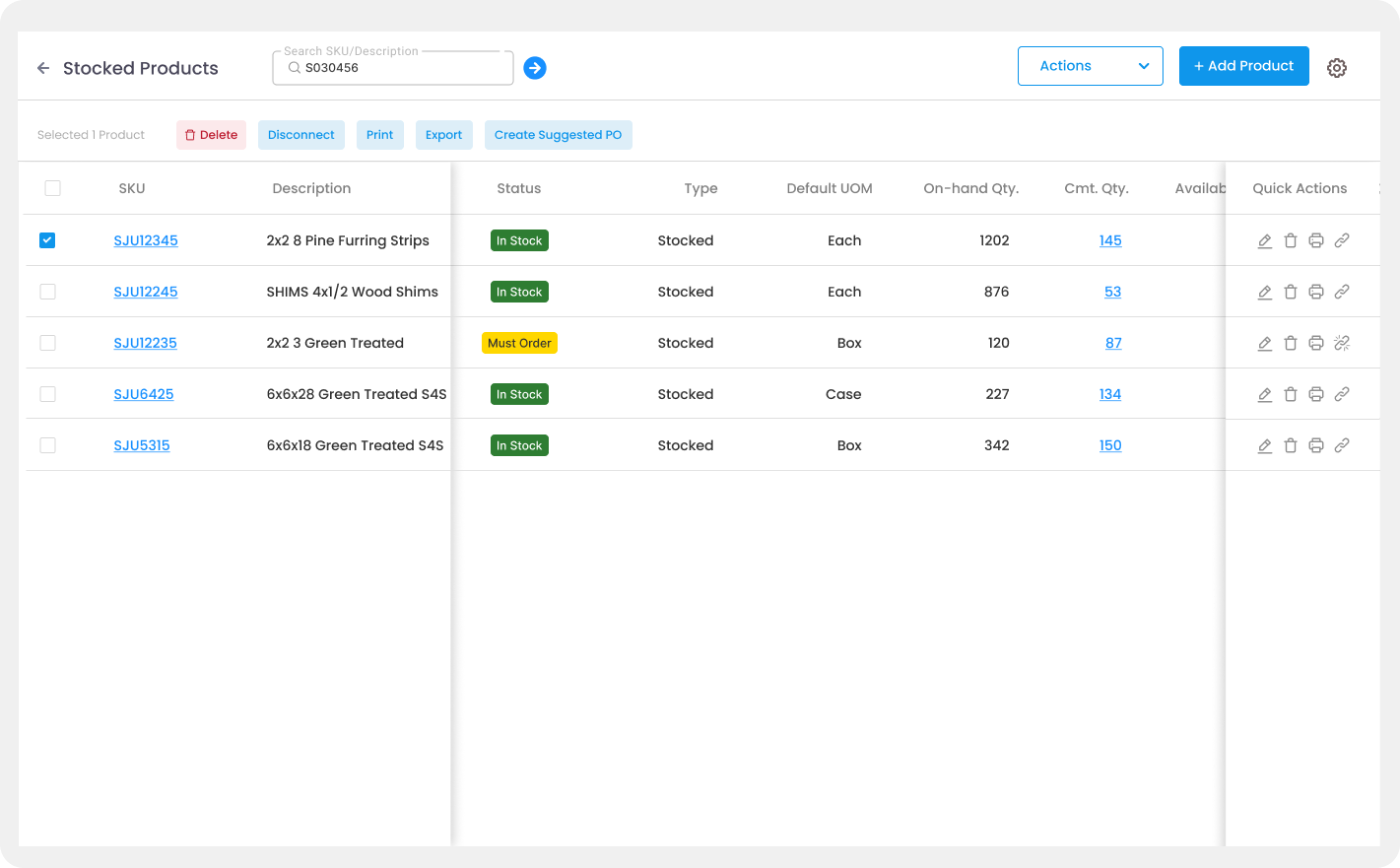This screenshot has width=1400, height=868.
Task: Click description 2x2 8 Pine Furring Strips
Action: pos(348,240)
